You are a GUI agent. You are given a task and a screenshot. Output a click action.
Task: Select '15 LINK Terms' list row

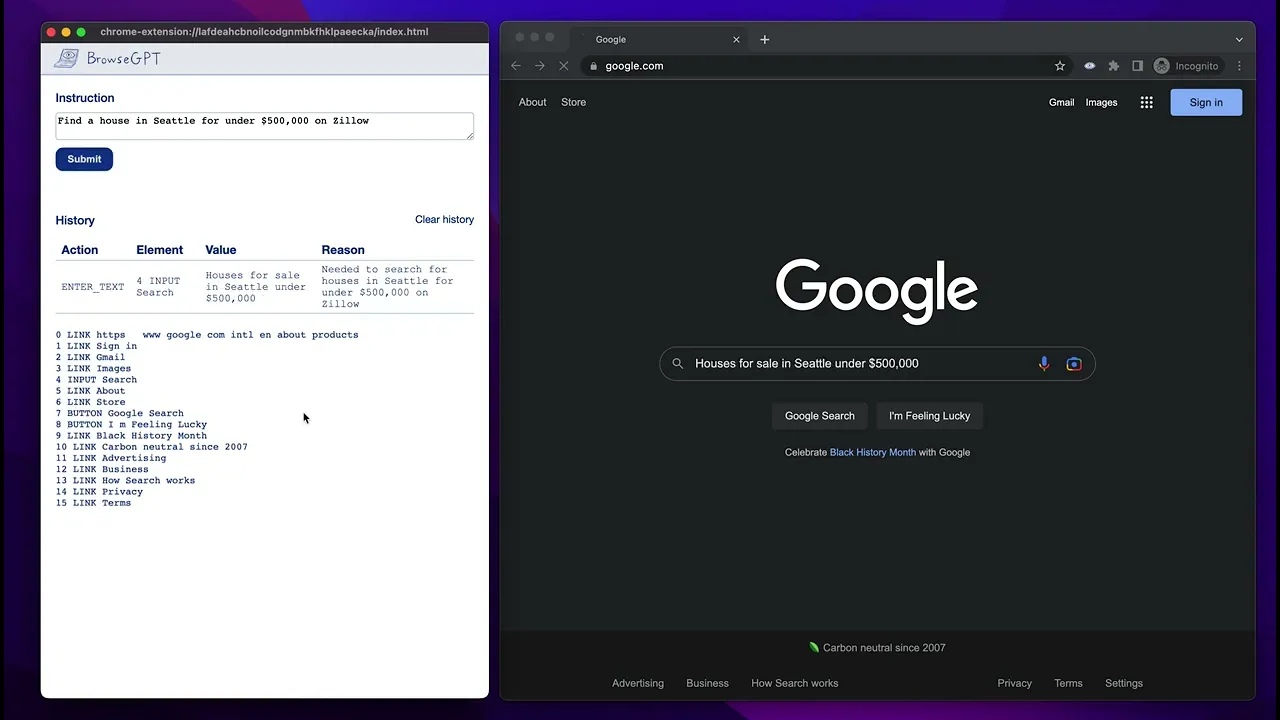click(x=93, y=503)
